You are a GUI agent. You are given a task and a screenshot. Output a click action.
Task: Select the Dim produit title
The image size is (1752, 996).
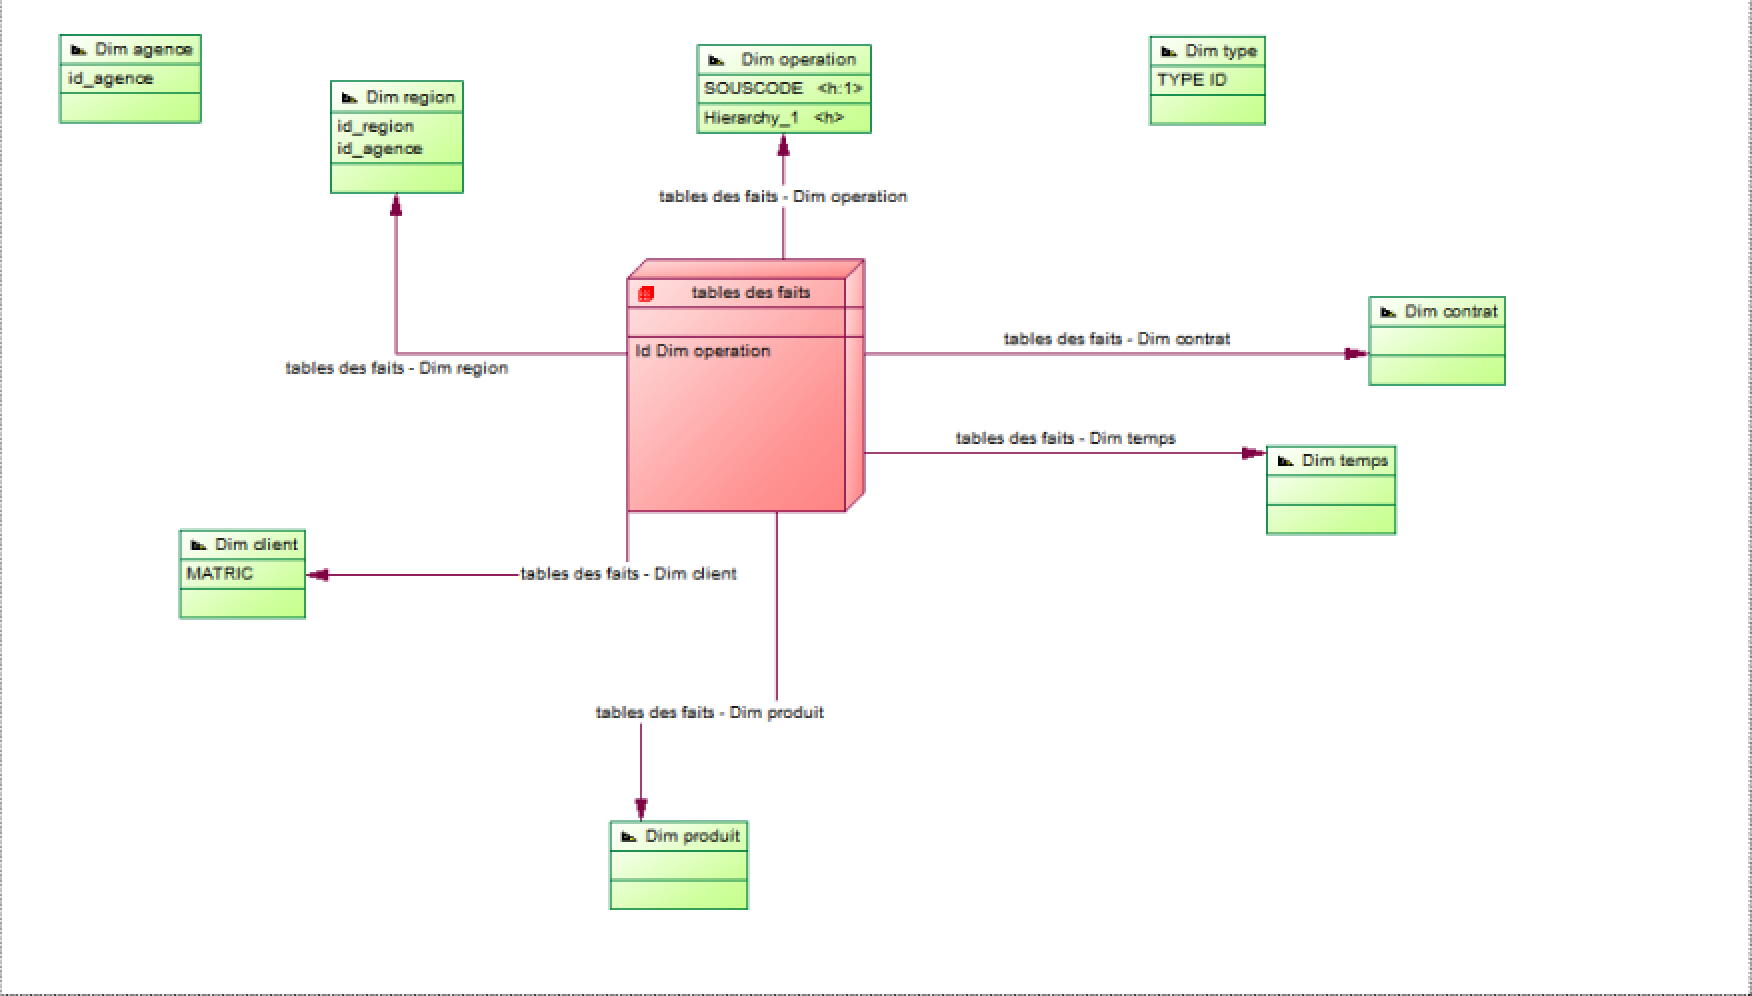[692, 835]
